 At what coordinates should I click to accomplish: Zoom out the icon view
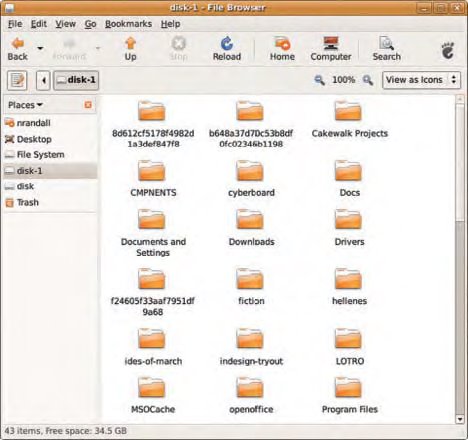point(319,80)
